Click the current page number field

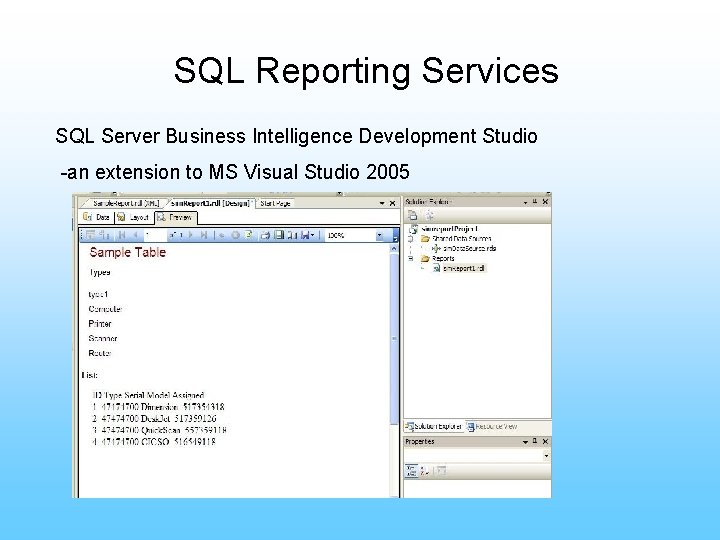point(154,235)
